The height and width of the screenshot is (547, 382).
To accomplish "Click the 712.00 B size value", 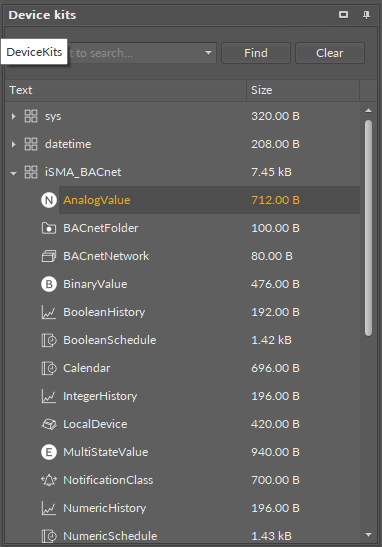I will tap(275, 200).
